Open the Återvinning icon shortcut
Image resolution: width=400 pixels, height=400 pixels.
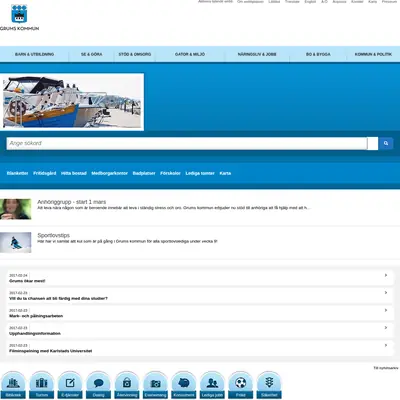coord(127,385)
